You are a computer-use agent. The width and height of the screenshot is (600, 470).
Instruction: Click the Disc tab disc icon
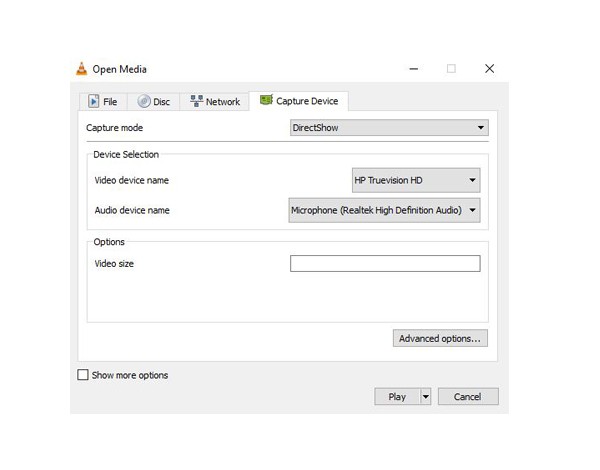tap(143, 101)
